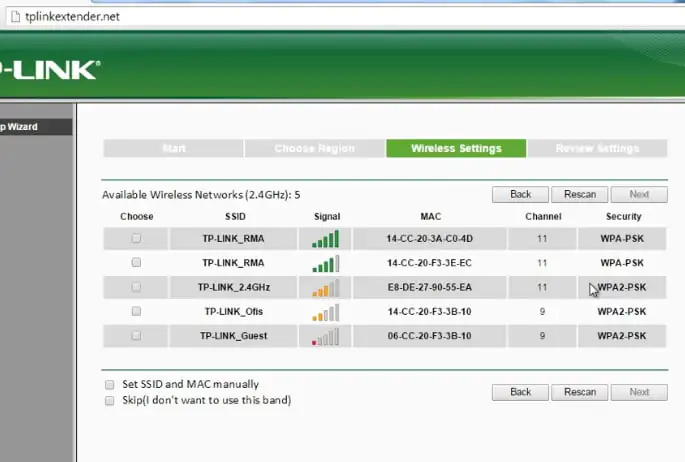This screenshot has height=462, width=685.
Task: Click the bottom Back button
Action: click(520, 392)
